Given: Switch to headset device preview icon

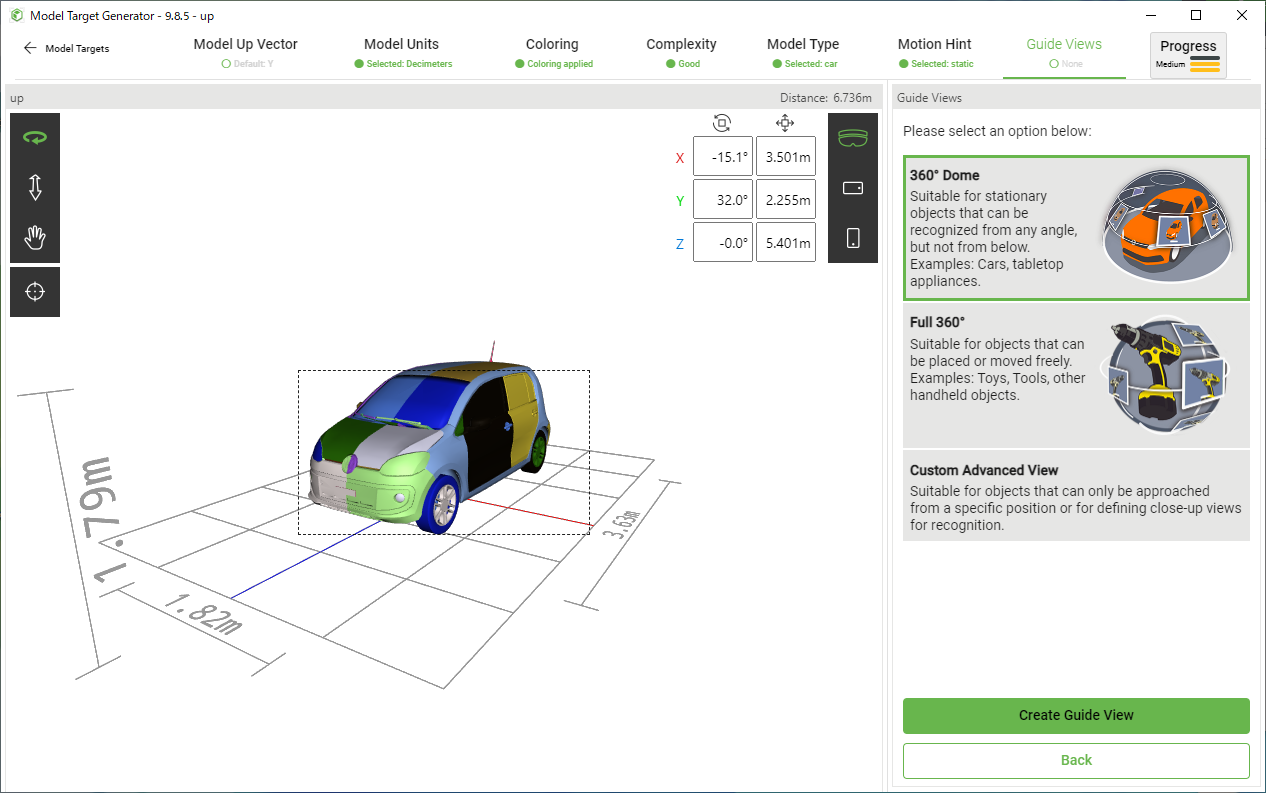Looking at the screenshot, I should tap(853, 138).
